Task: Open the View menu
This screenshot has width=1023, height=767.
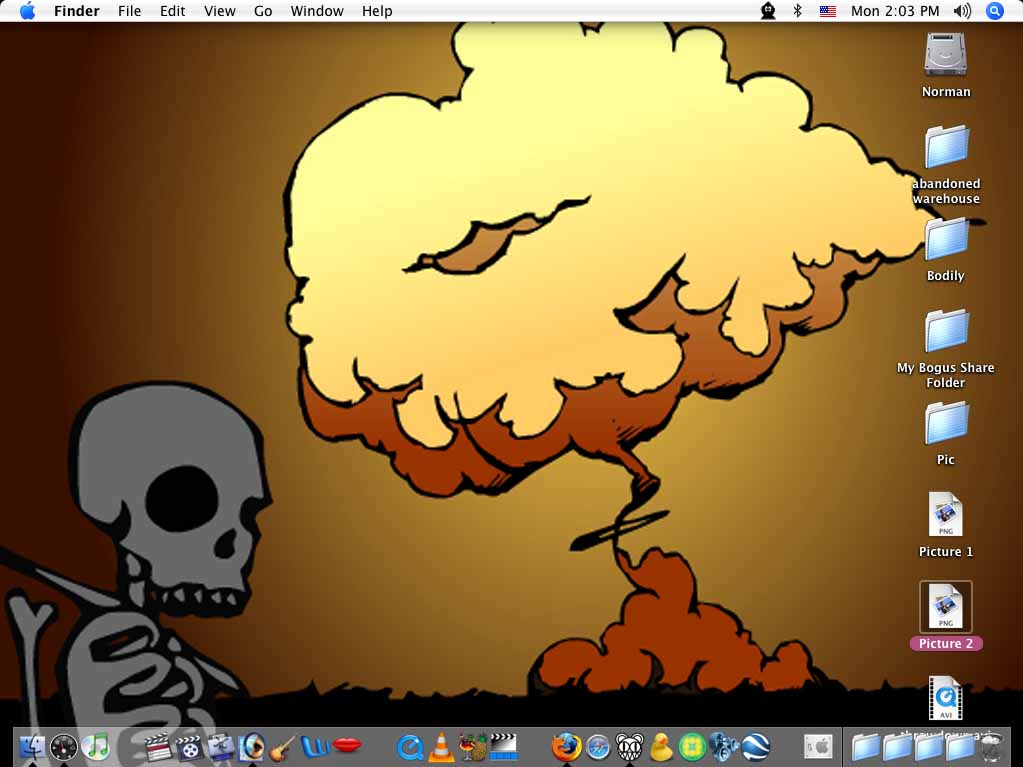Action: (219, 11)
